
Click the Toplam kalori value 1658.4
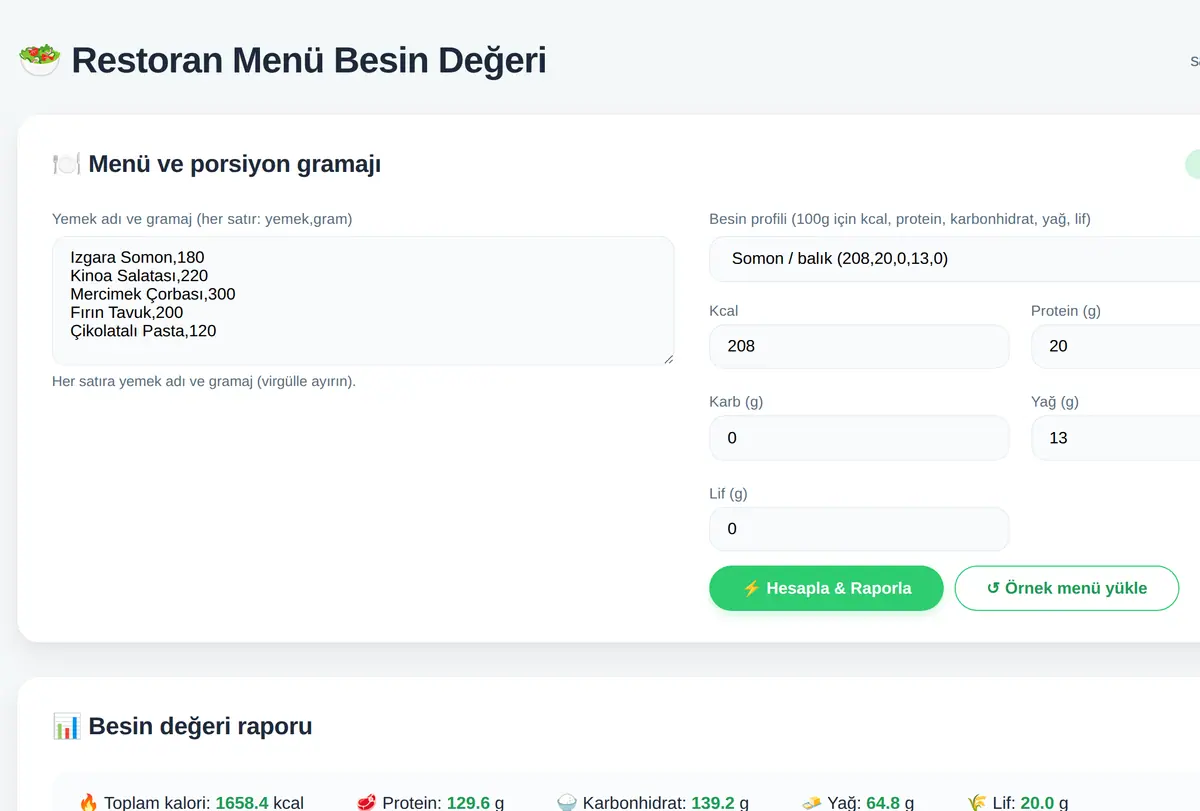[x=241, y=803]
